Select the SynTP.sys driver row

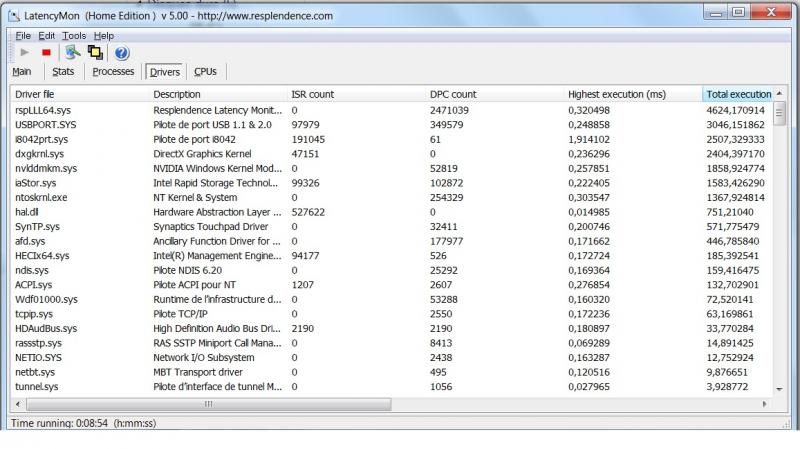pos(392,227)
